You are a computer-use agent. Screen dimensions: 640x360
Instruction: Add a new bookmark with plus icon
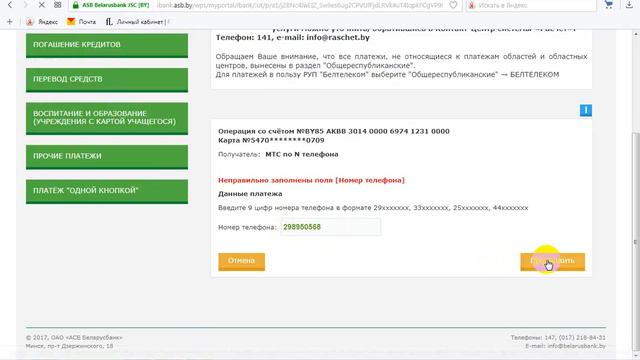pyautogui.click(x=9, y=22)
